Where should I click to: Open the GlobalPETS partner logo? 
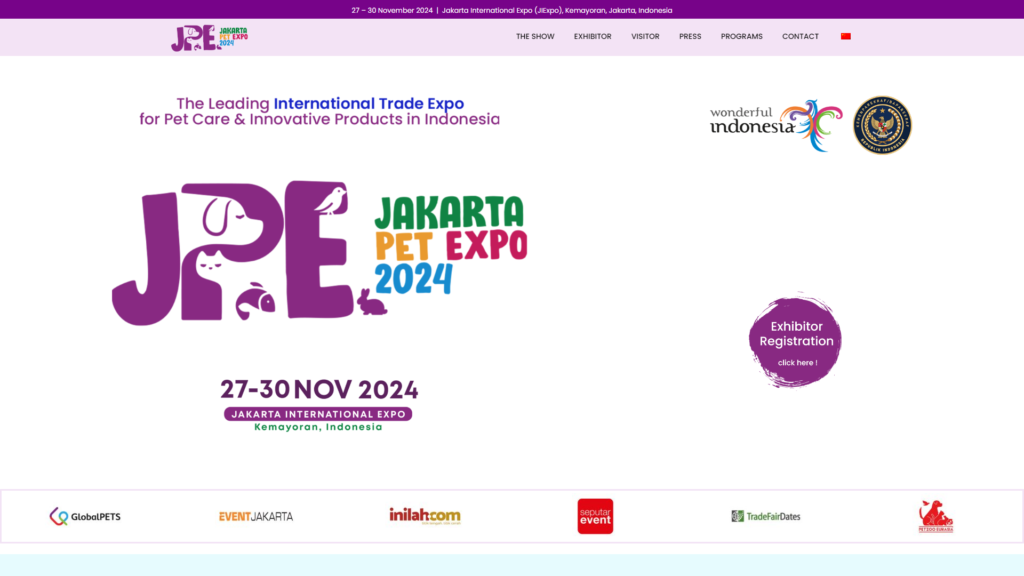click(85, 517)
